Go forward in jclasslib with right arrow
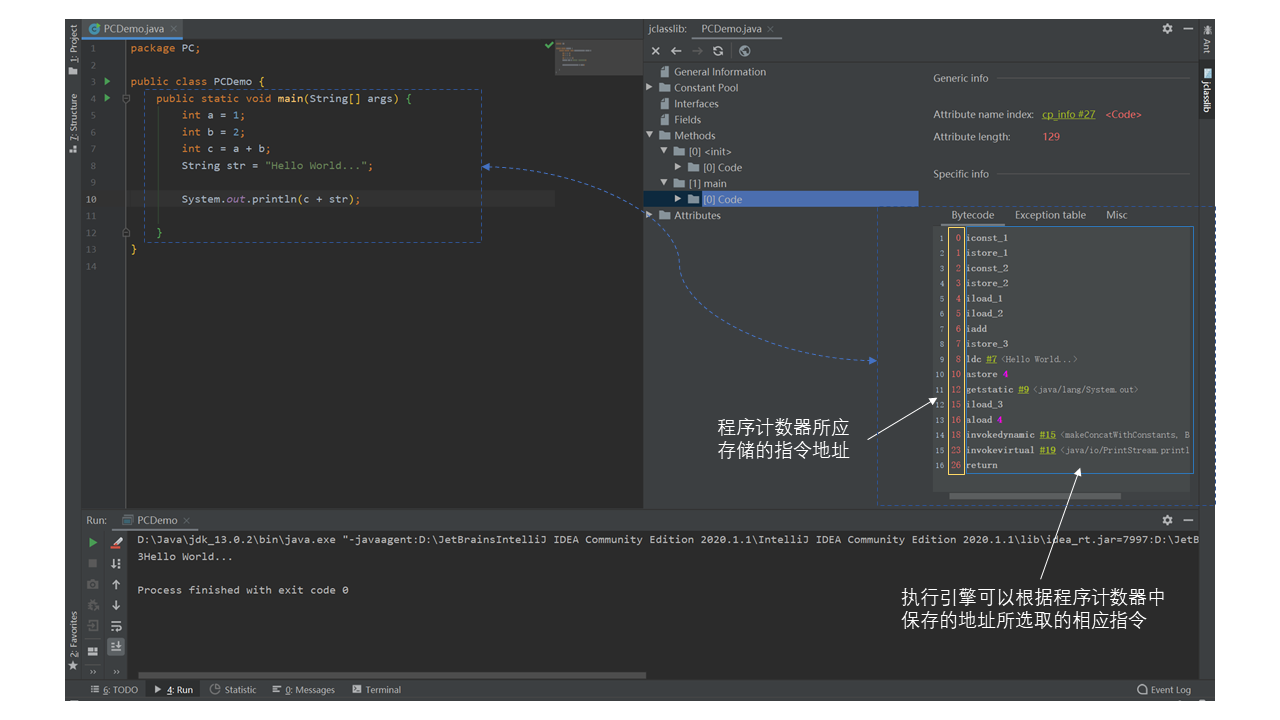 point(697,51)
